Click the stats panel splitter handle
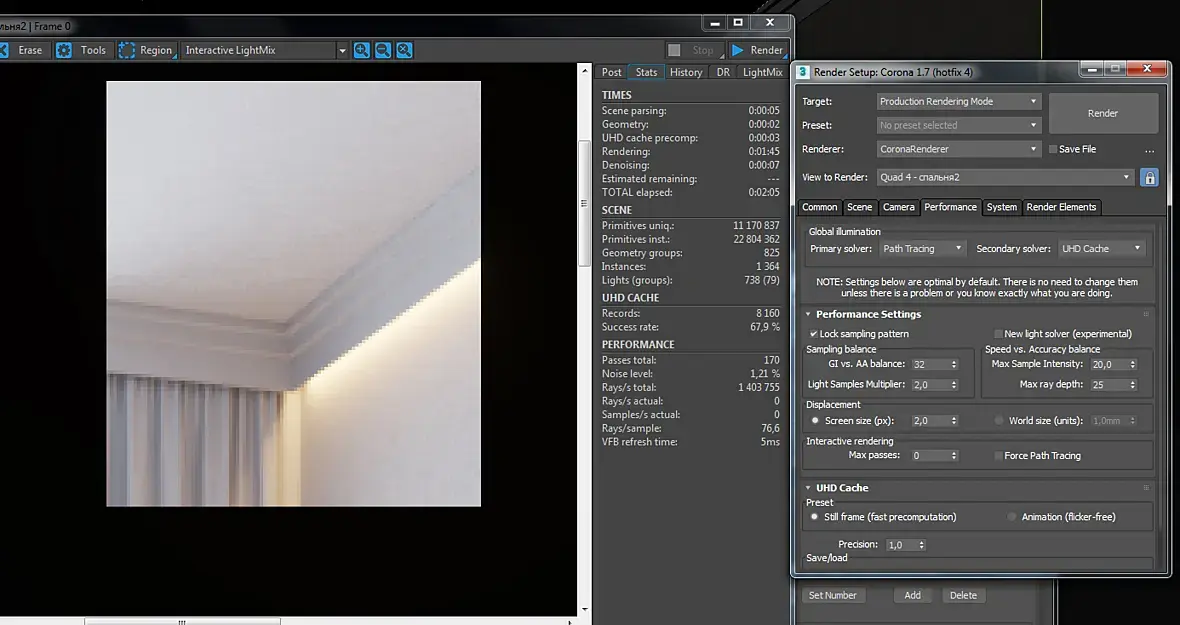The width and height of the screenshot is (1180, 625). pos(584,203)
